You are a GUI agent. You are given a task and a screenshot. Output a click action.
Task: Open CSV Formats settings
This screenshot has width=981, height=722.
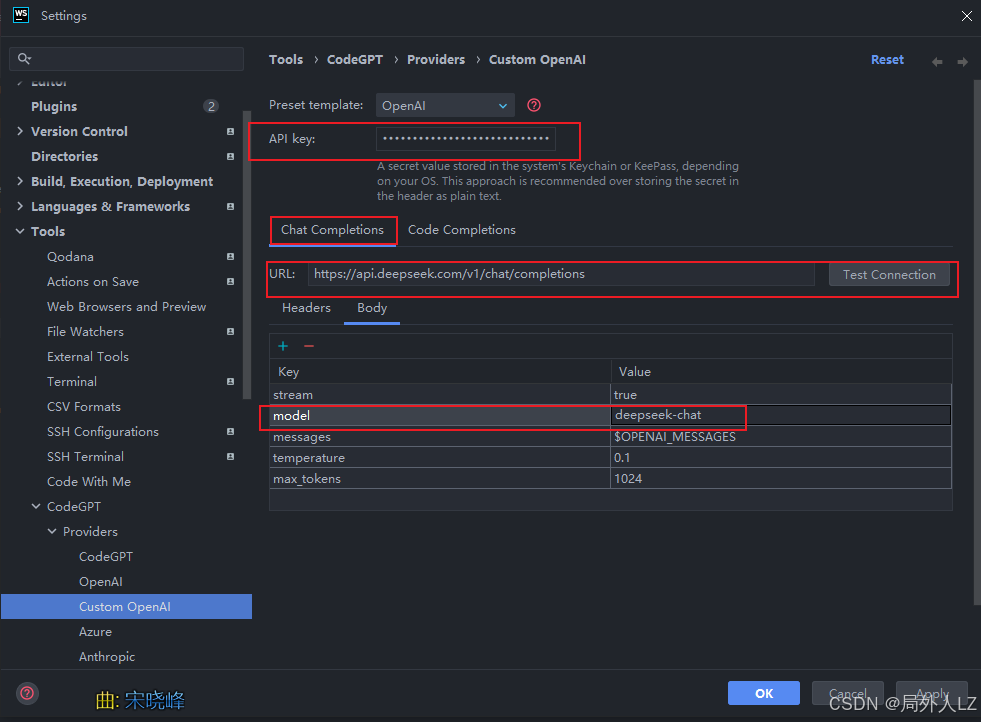pyautogui.click(x=84, y=407)
